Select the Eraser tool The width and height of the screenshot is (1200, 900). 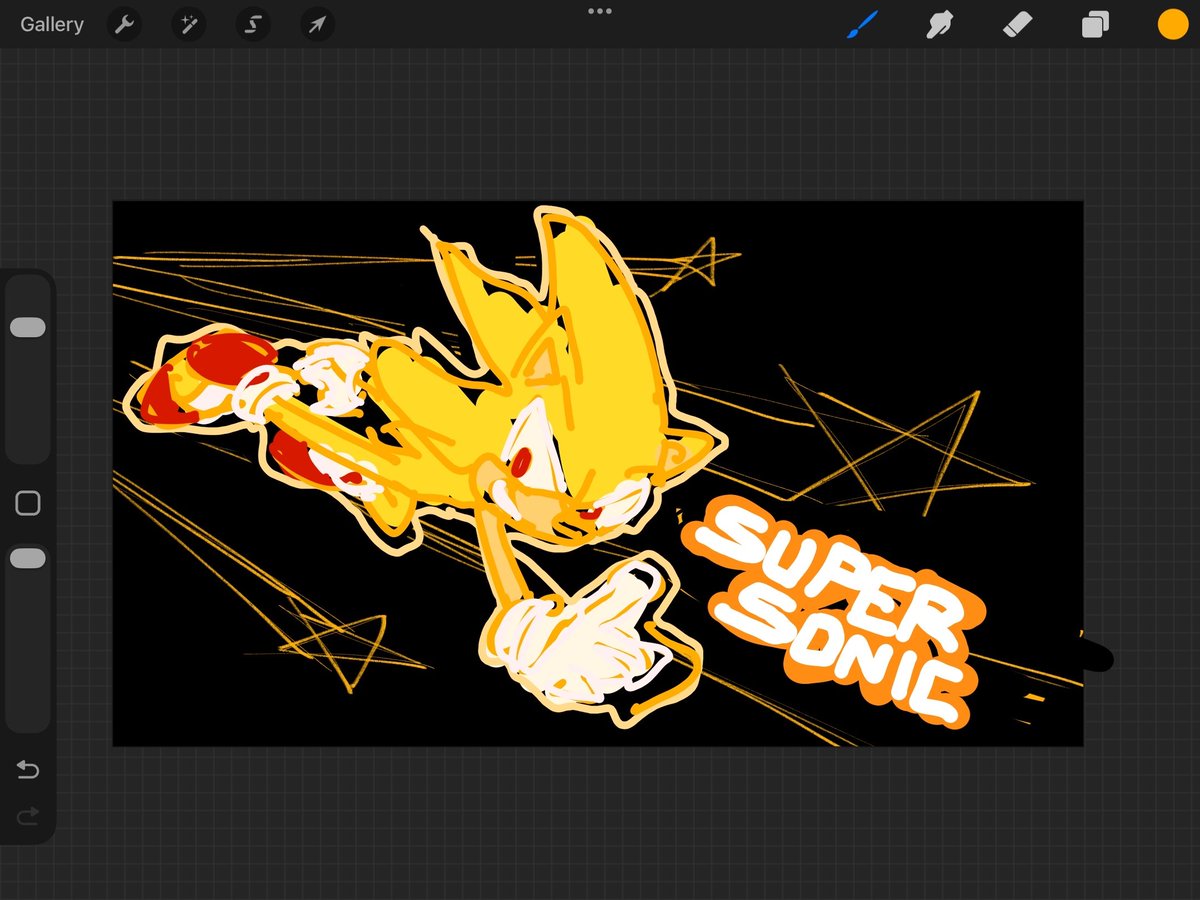[1016, 25]
